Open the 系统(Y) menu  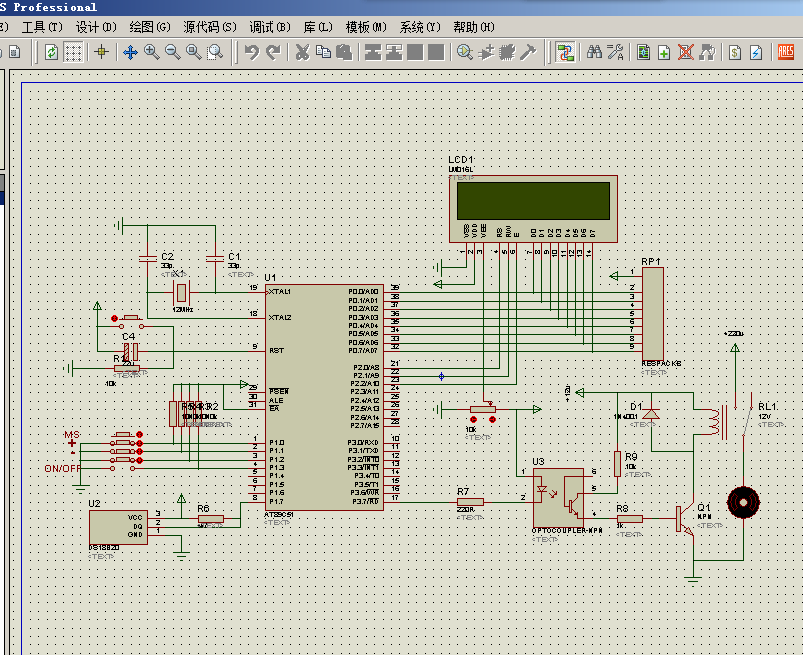coord(420,27)
